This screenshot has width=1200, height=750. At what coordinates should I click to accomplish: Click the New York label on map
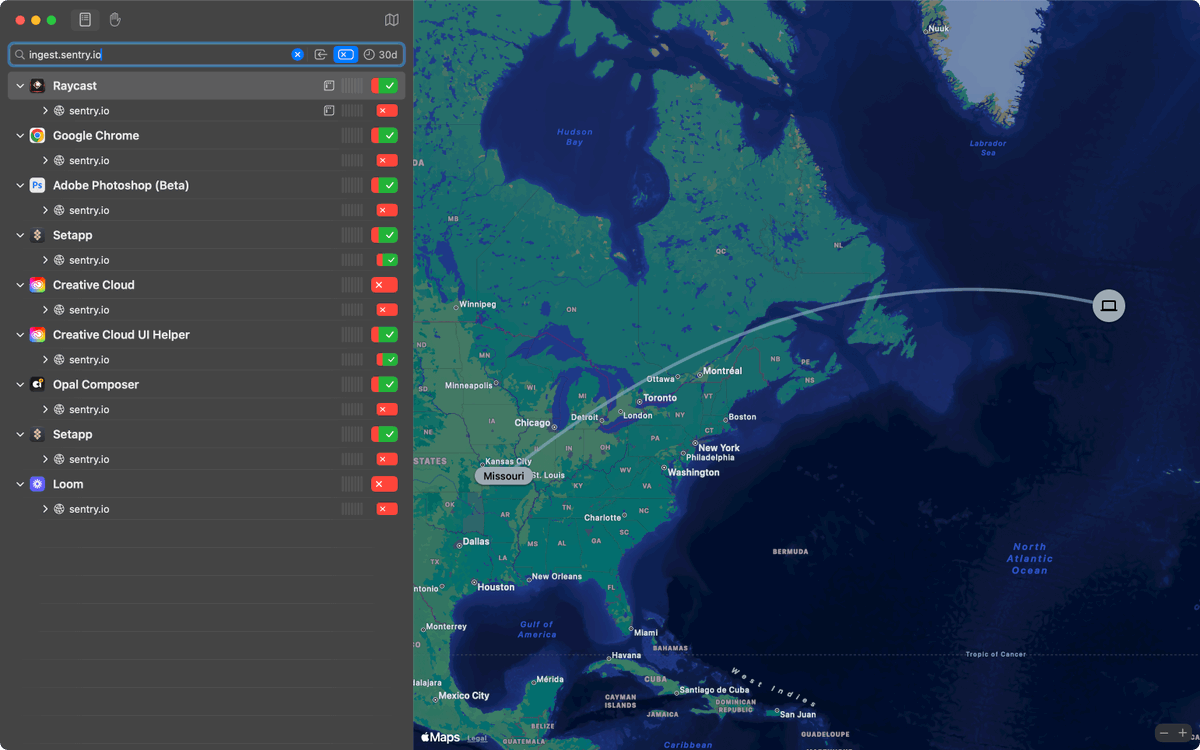point(719,447)
